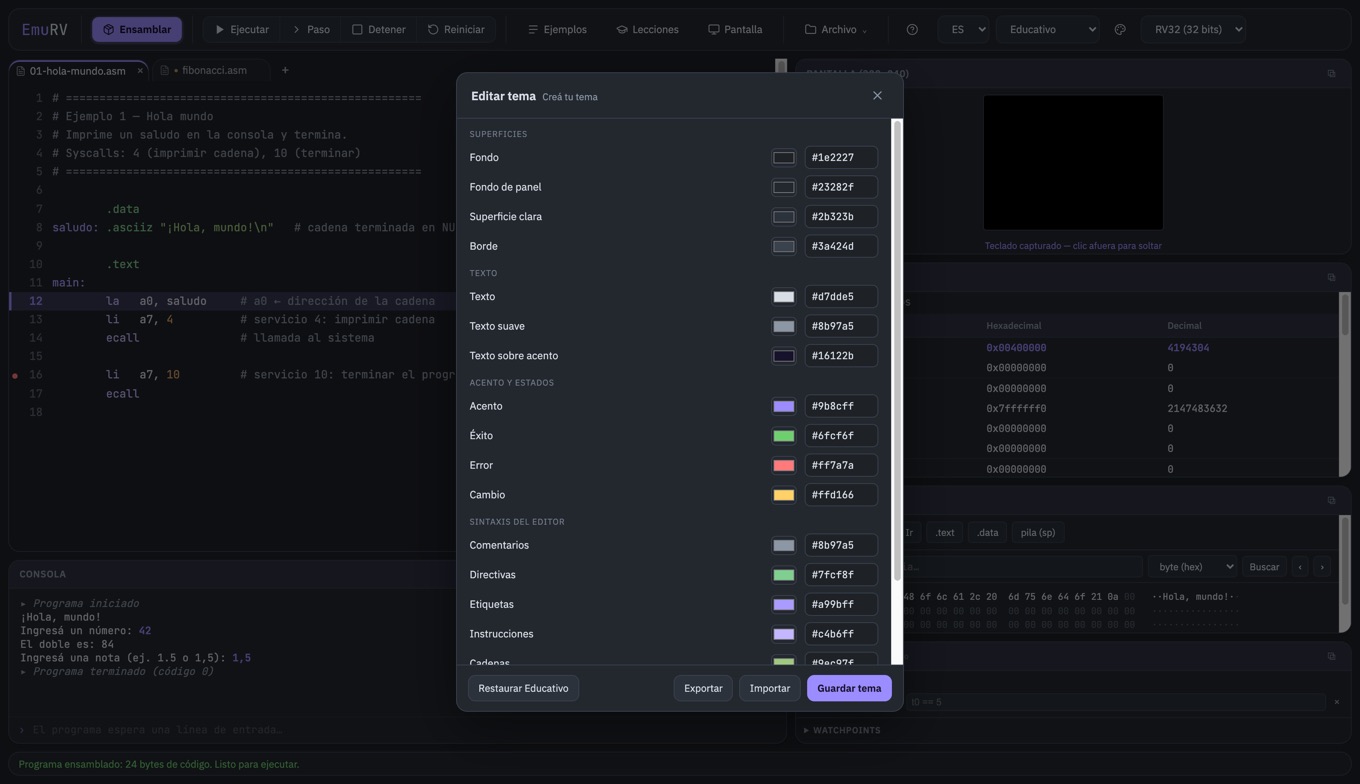Stop execution with Detener
The height and width of the screenshot is (784, 1360).
379,30
